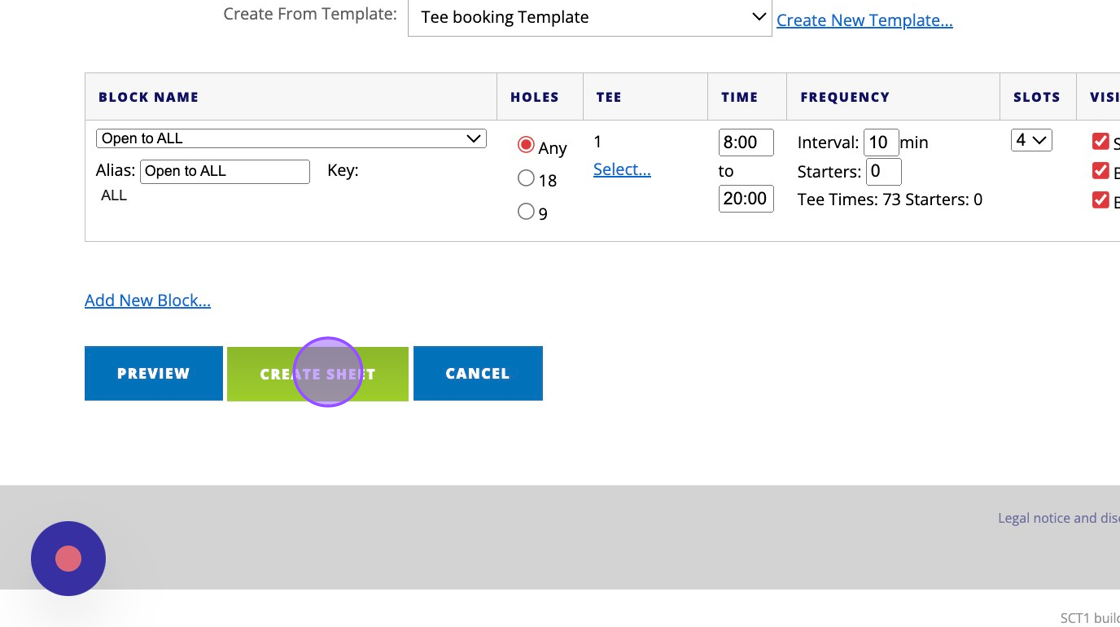Click the round recording button icon
The image size is (1120, 627).
coord(68,558)
